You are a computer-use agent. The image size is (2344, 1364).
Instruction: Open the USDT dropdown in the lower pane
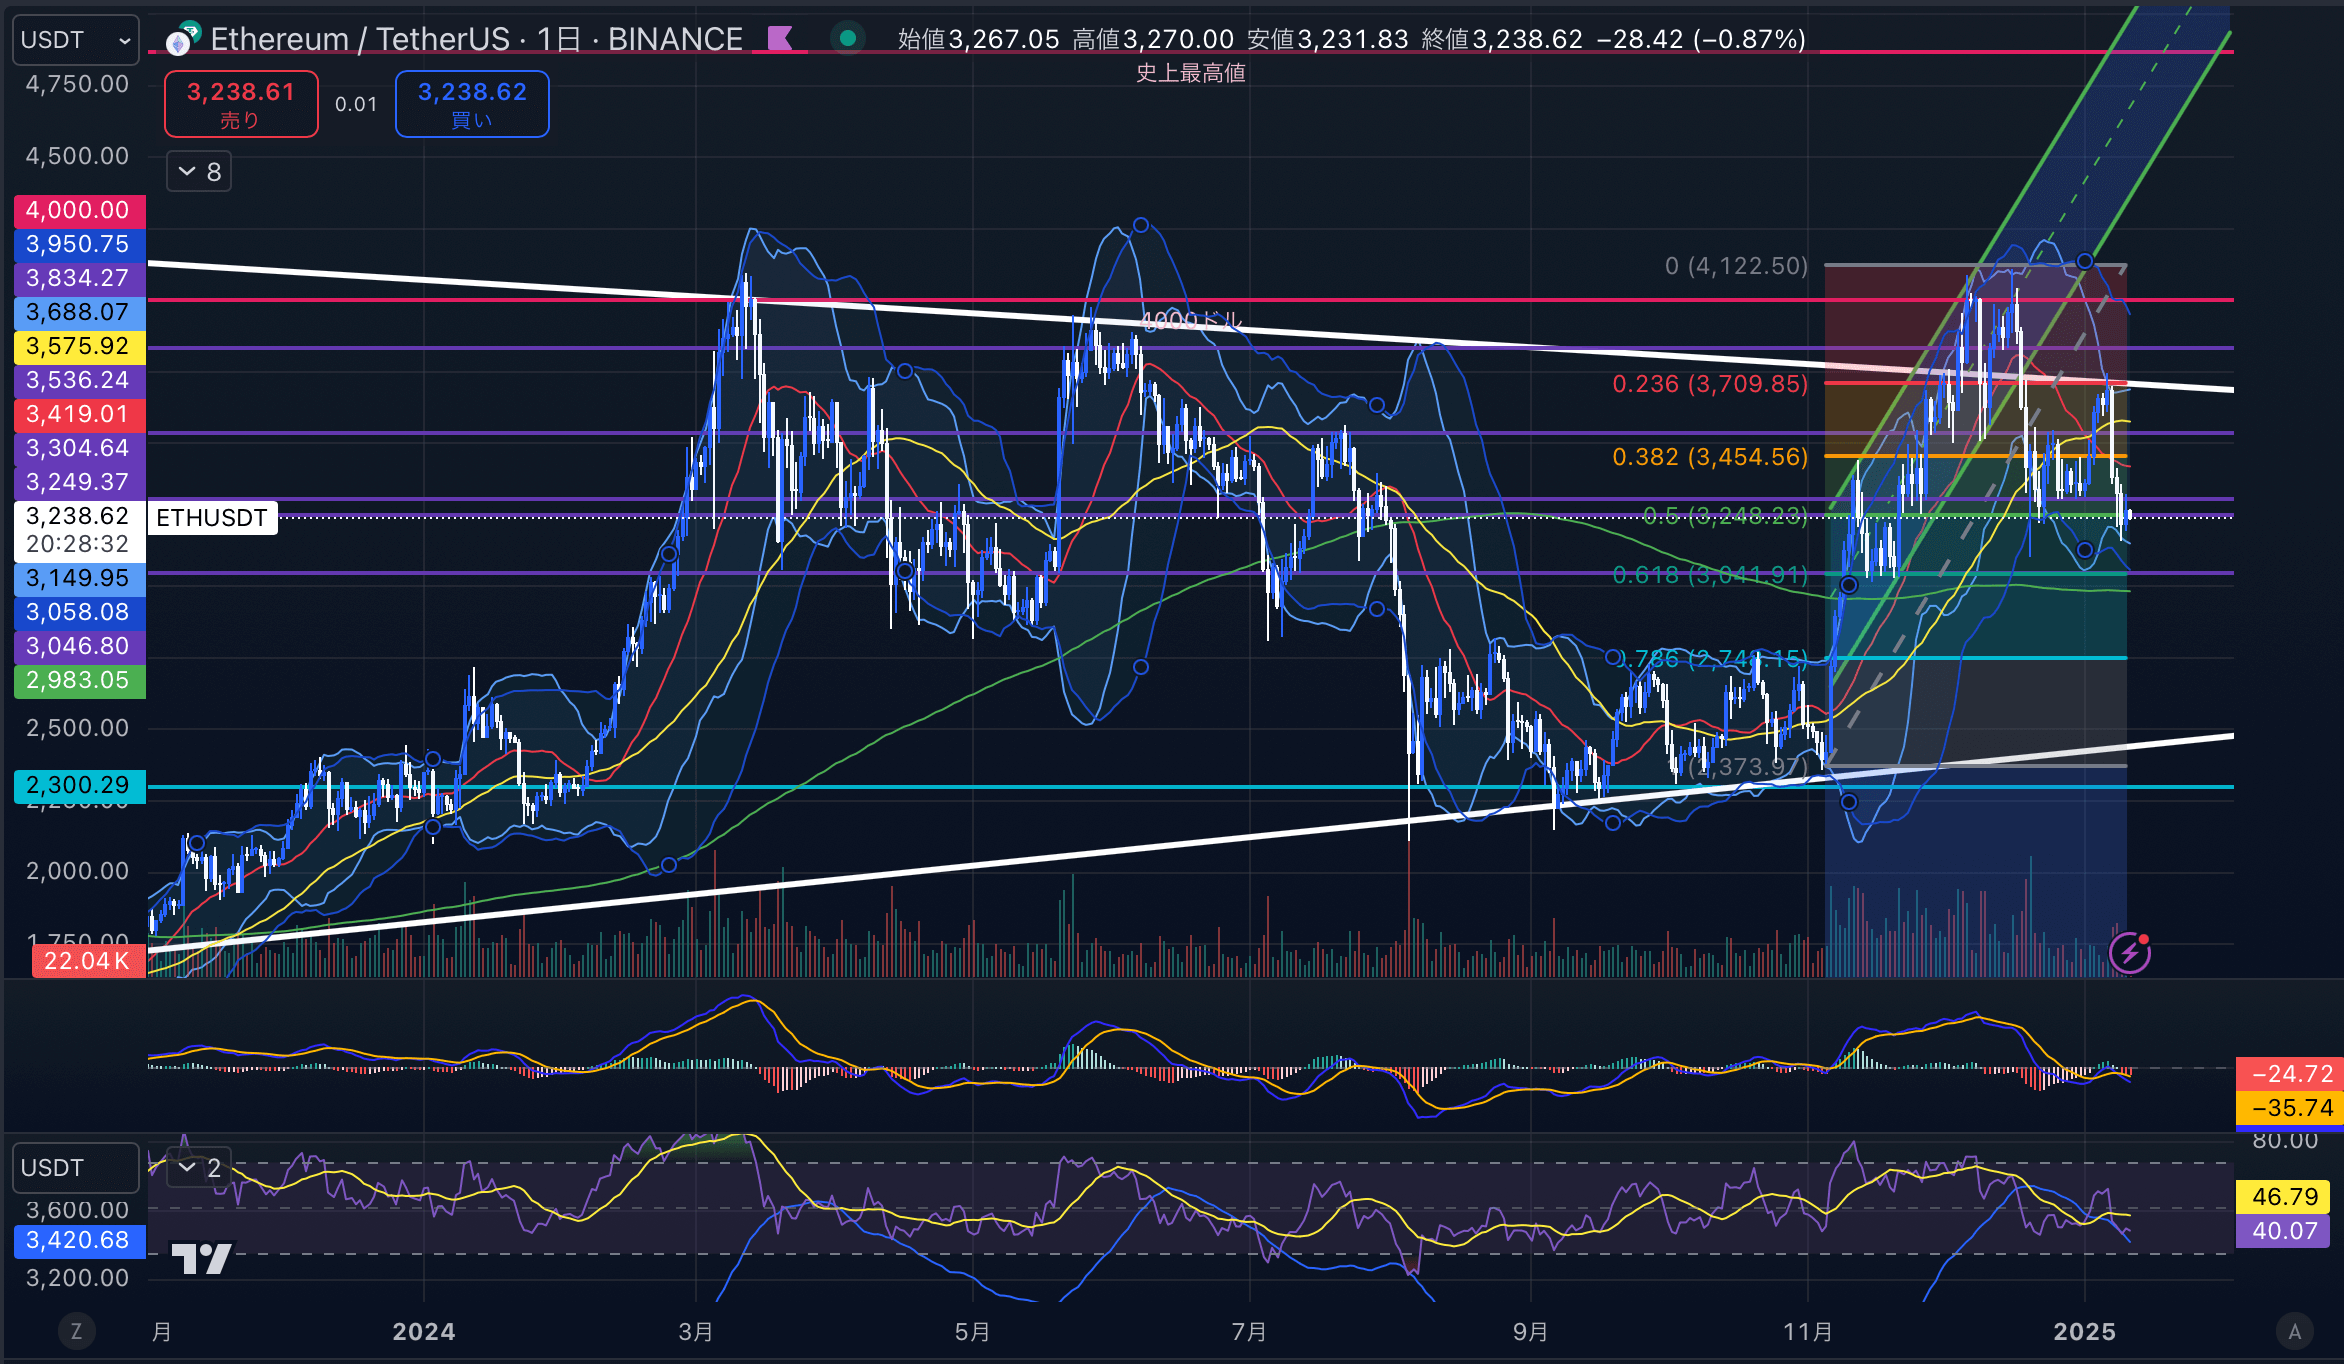(76, 1168)
